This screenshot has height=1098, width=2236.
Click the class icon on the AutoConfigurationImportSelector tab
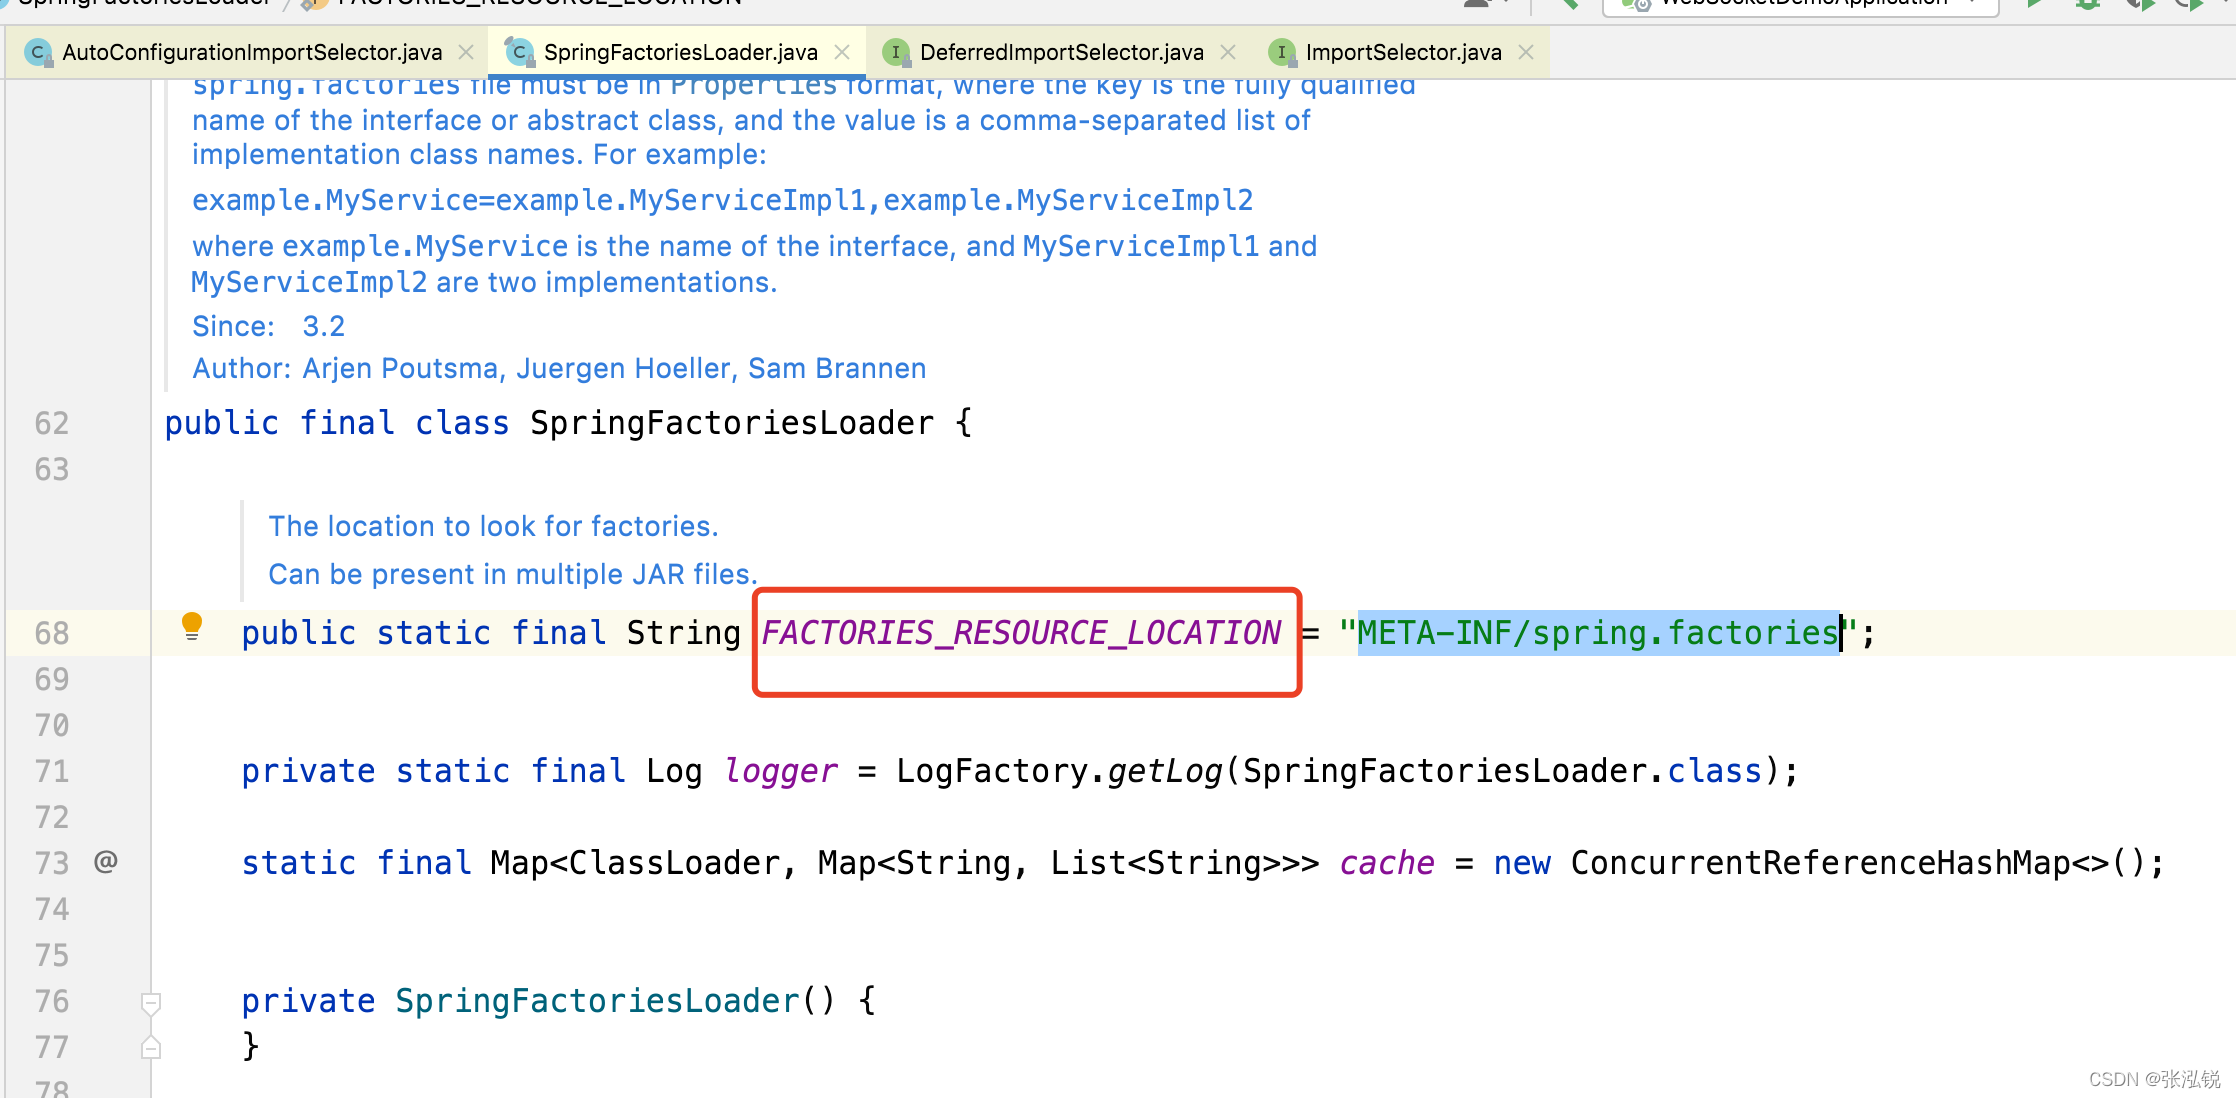(38, 52)
